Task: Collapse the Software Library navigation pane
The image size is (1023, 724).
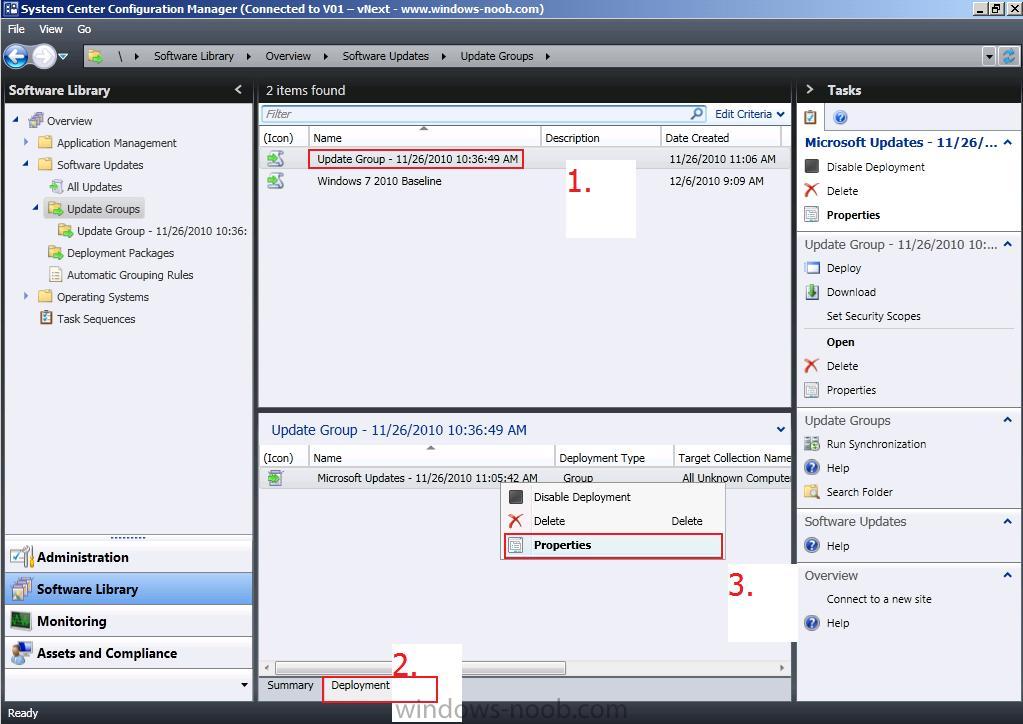Action: pos(238,89)
